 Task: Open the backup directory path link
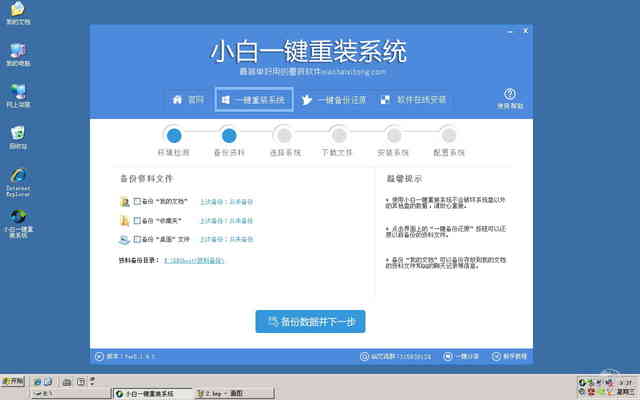tap(194, 260)
